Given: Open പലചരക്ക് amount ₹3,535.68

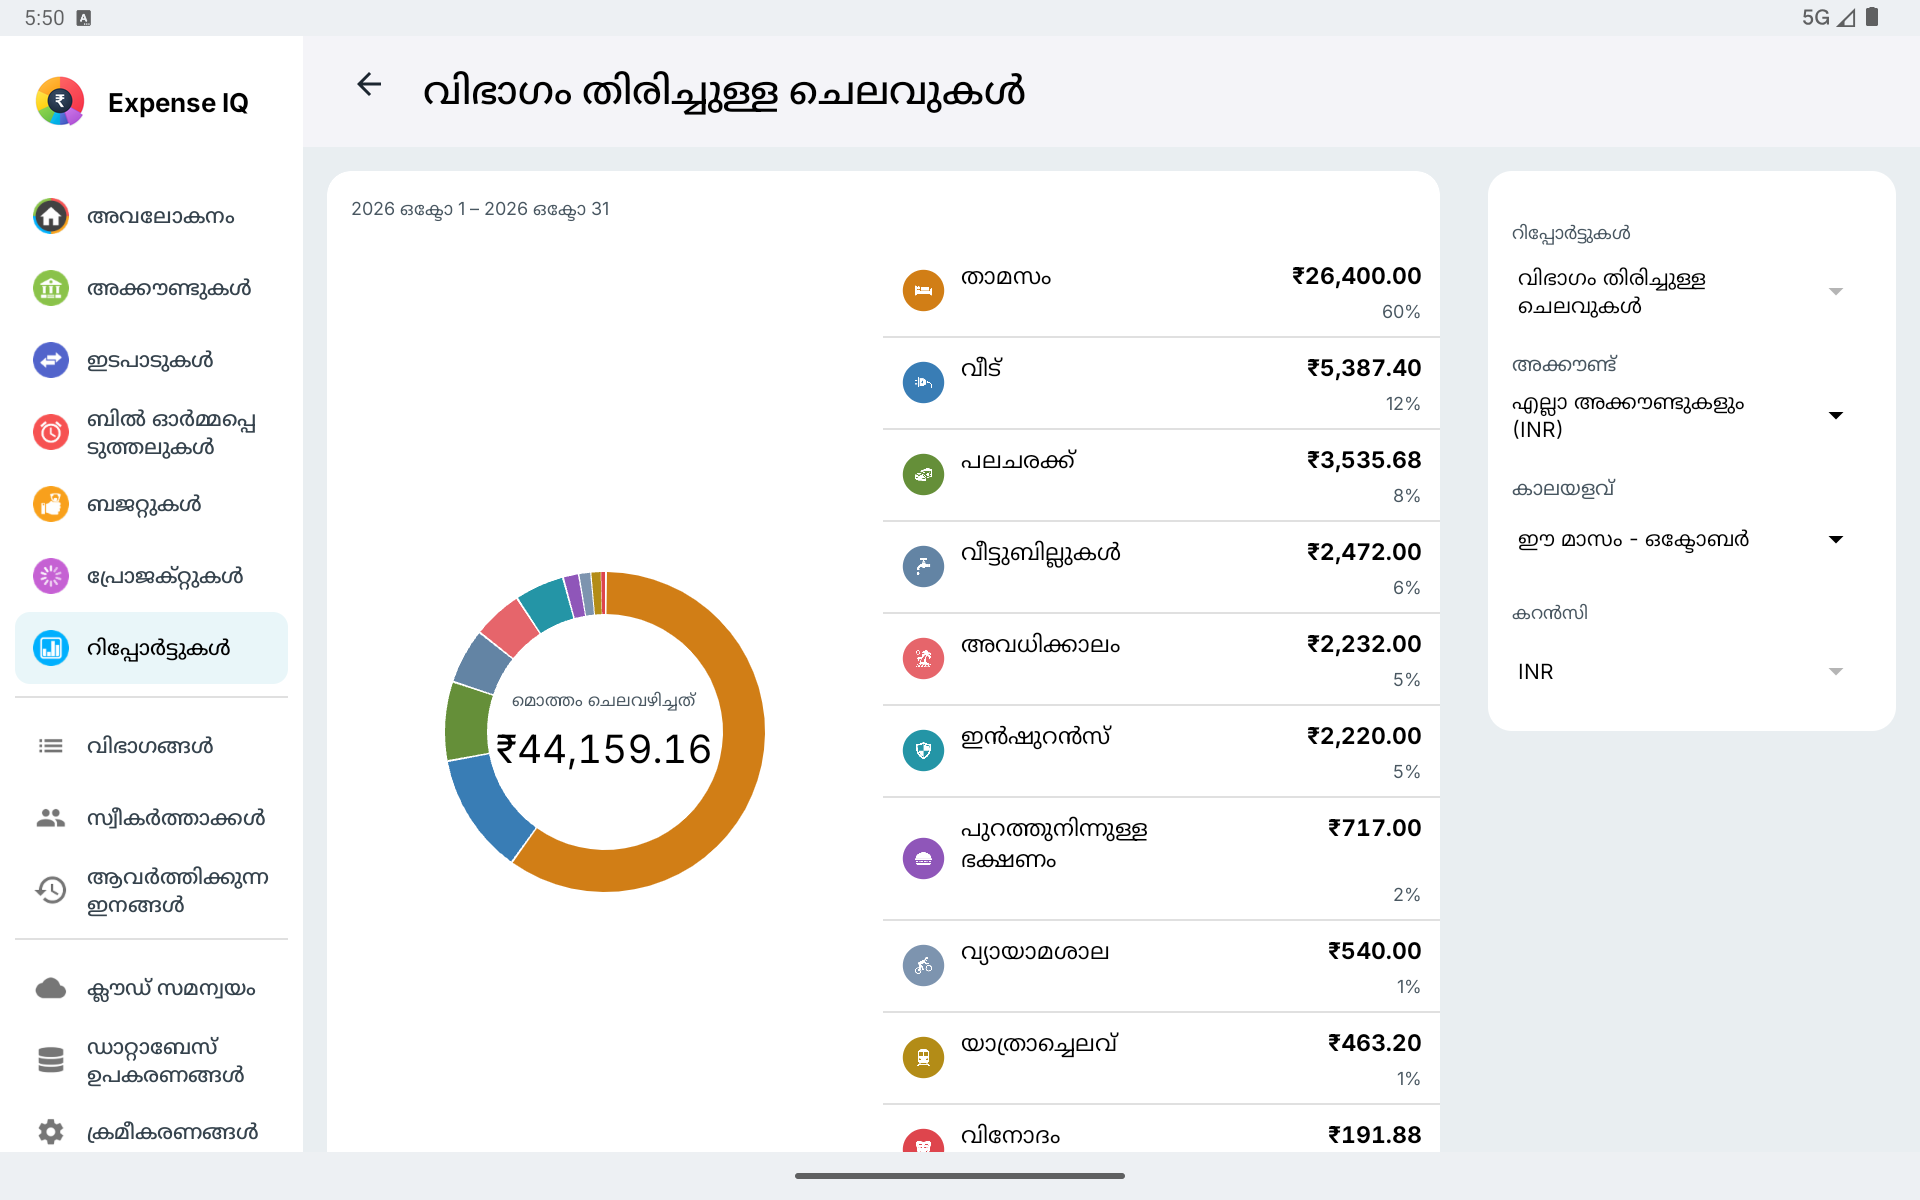Looking at the screenshot, I should point(1364,460).
